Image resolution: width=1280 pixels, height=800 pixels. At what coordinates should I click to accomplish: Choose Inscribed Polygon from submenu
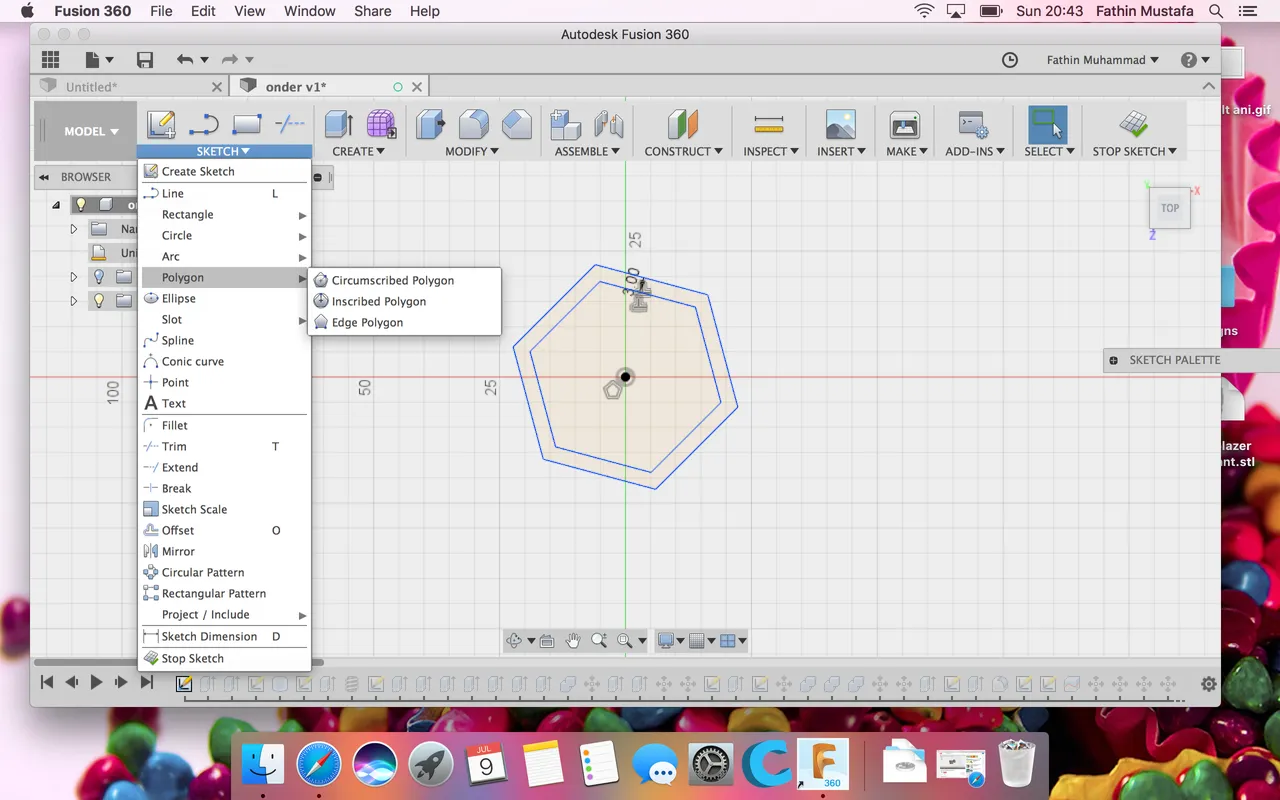pos(405,301)
